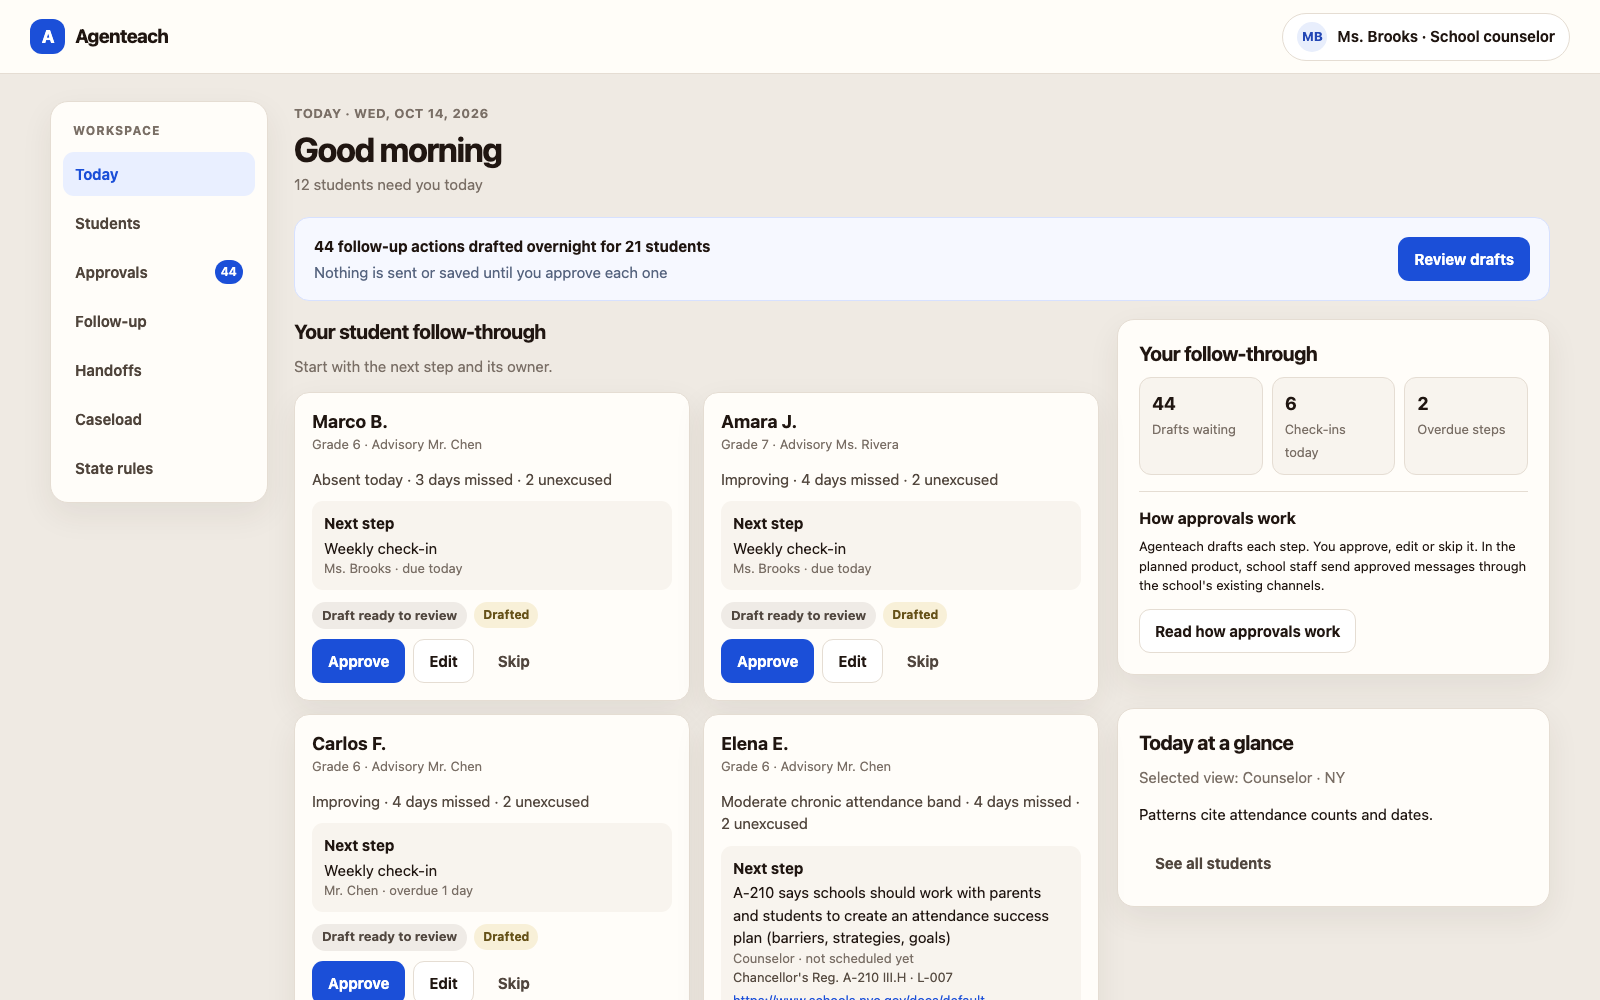Viewport: 1600px width, 1000px height.
Task: Open Handoffs in the workspace menu
Action: [159, 370]
